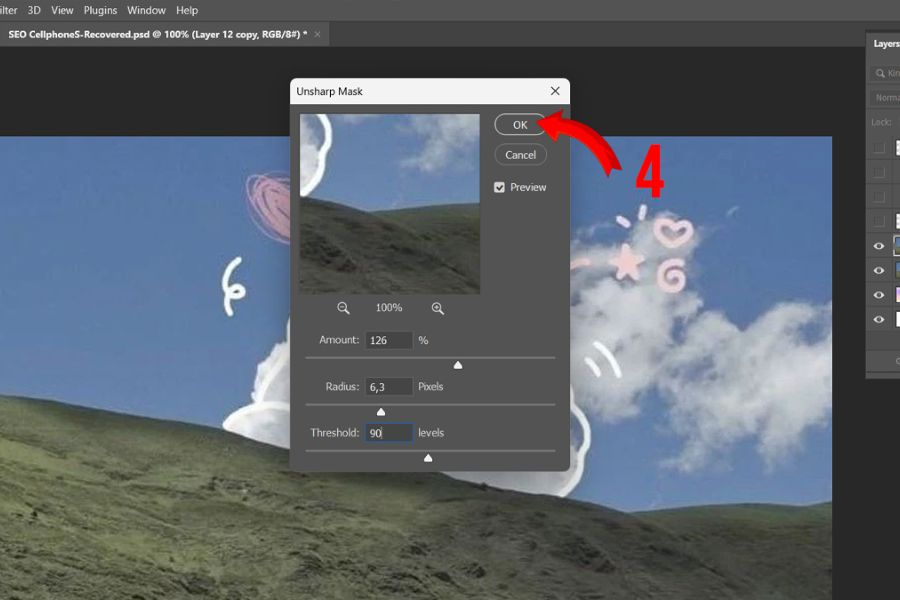Viewport: 900px width, 600px height.
Task: Open the 3D menu
Action: tap(34, 10)
